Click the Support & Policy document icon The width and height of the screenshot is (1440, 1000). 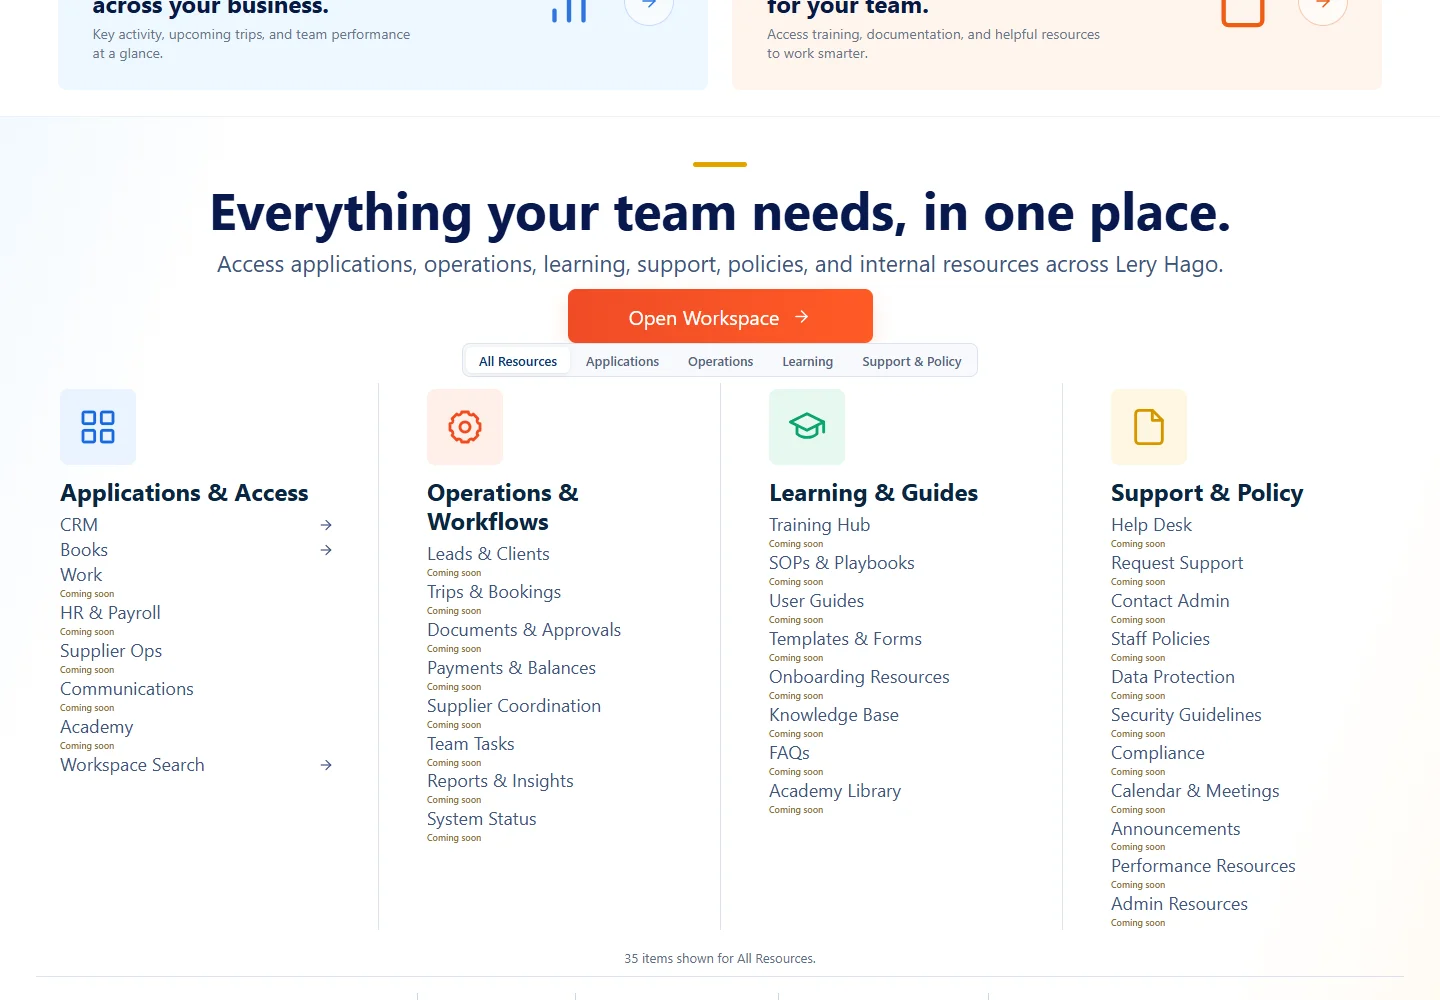(x=1149, y=427)
